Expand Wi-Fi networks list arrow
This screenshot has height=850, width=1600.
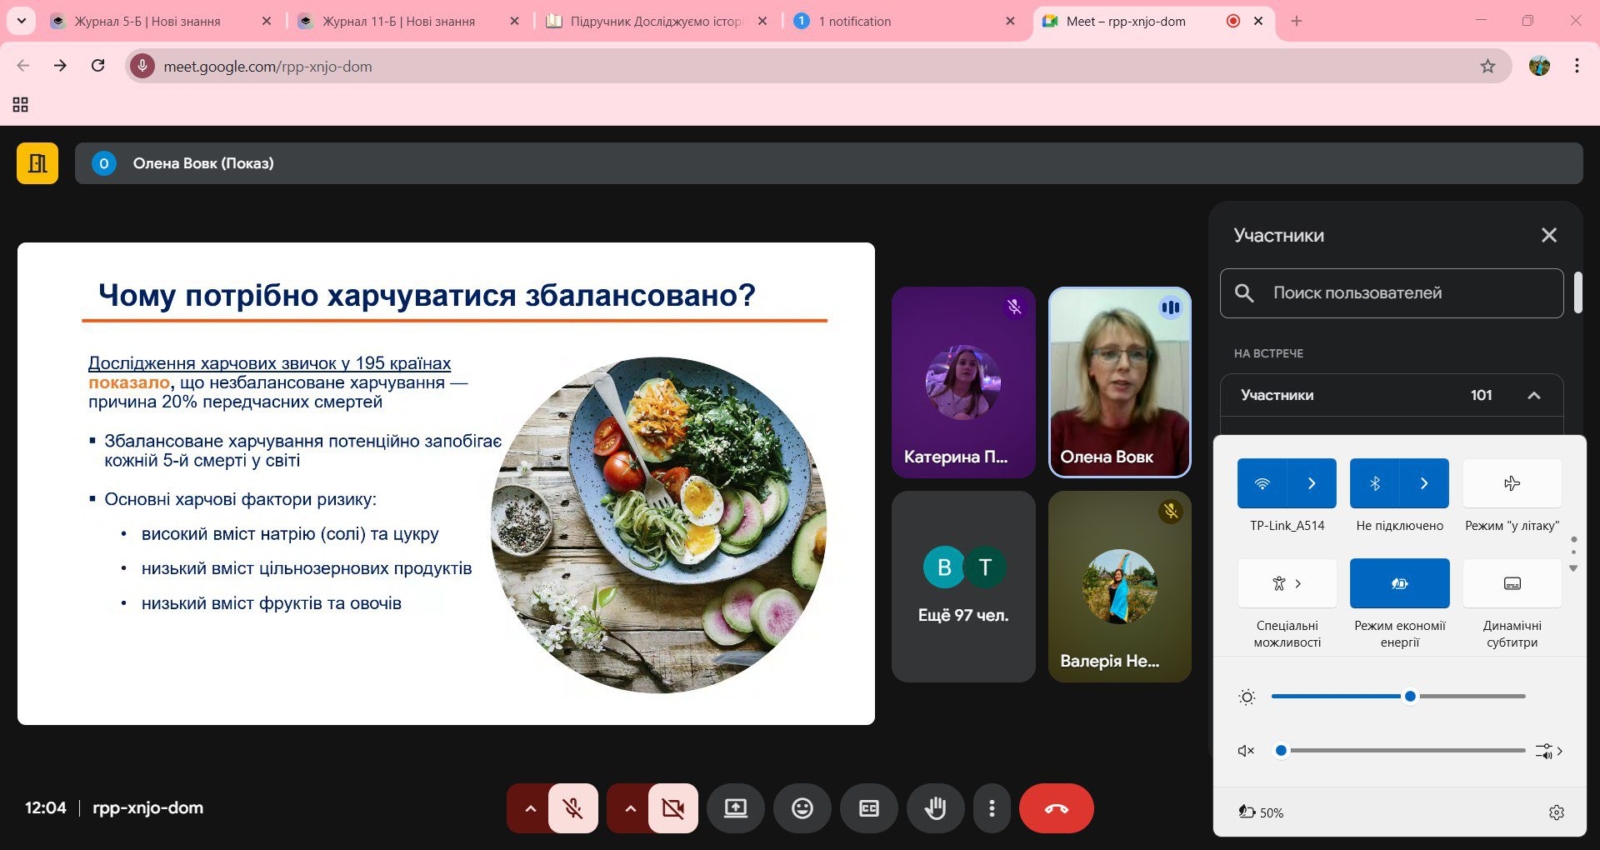click(1312, 484)
